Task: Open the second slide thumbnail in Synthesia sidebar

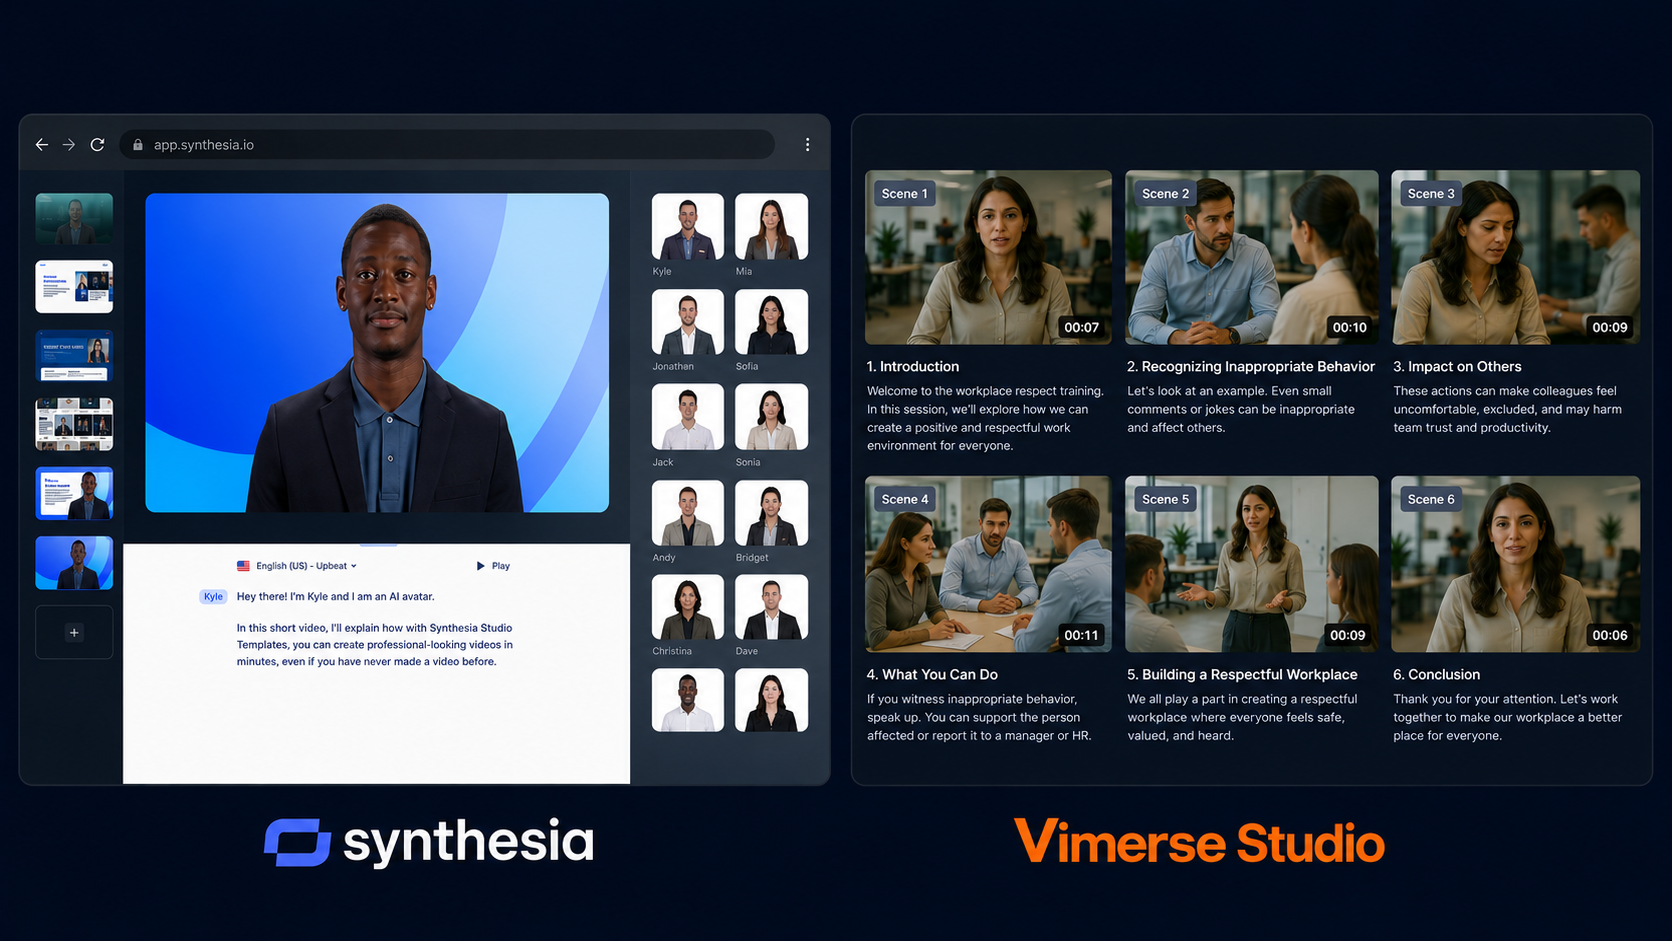Action: [x=74, y=287]
